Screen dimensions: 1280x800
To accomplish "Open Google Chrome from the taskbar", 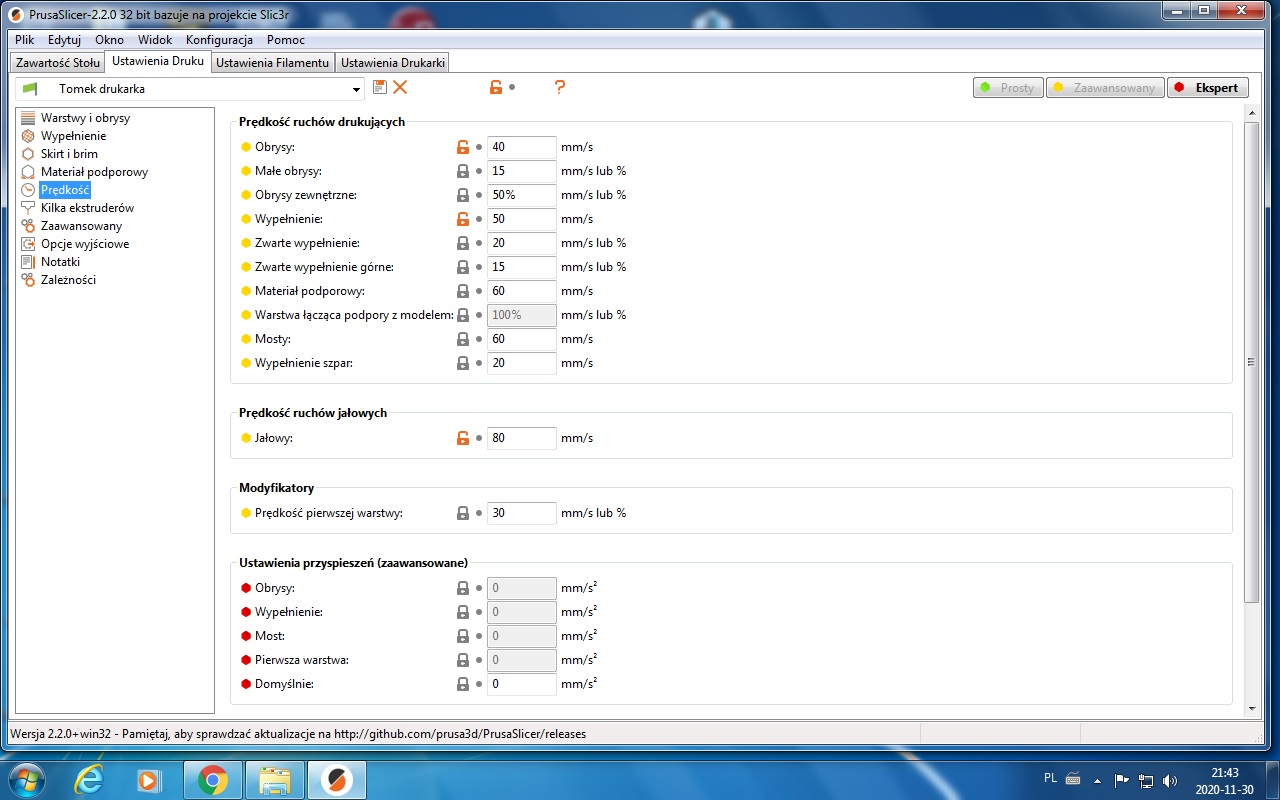I will [212, 779].
